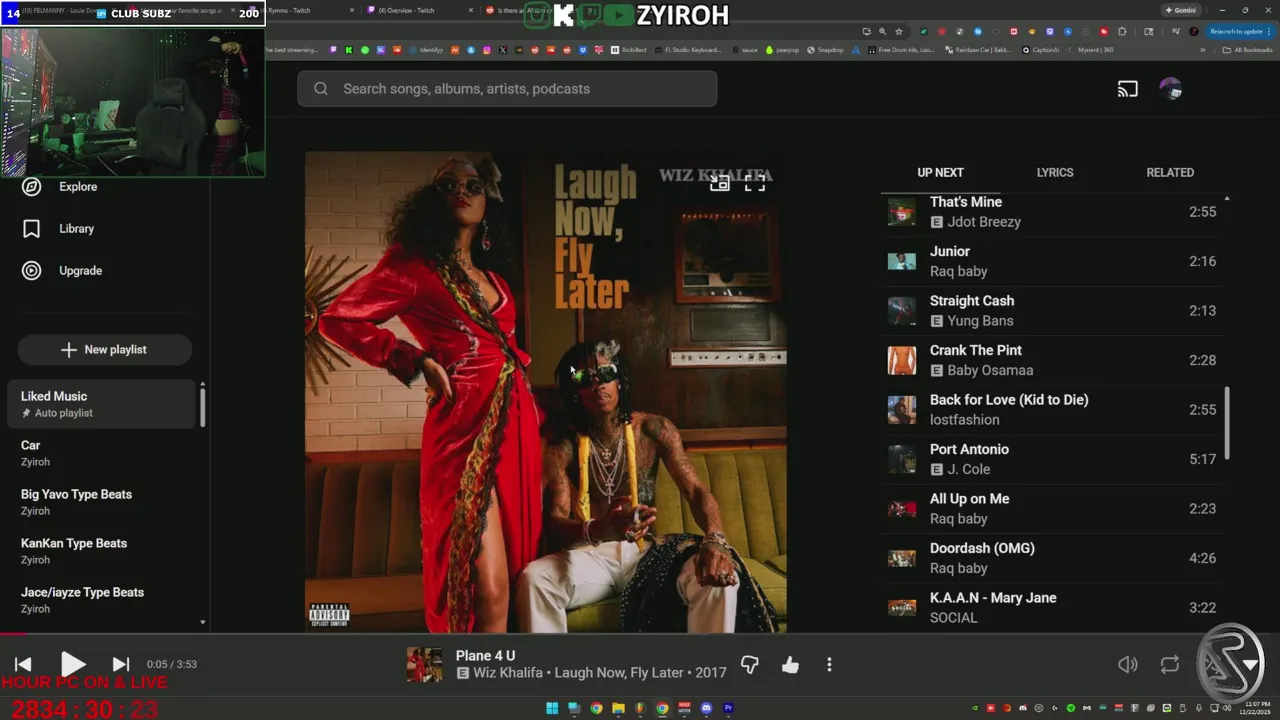Focus the Search songs, albums, artists field
This screenshot has height=720, width=1280.
[x=507, y=89]
